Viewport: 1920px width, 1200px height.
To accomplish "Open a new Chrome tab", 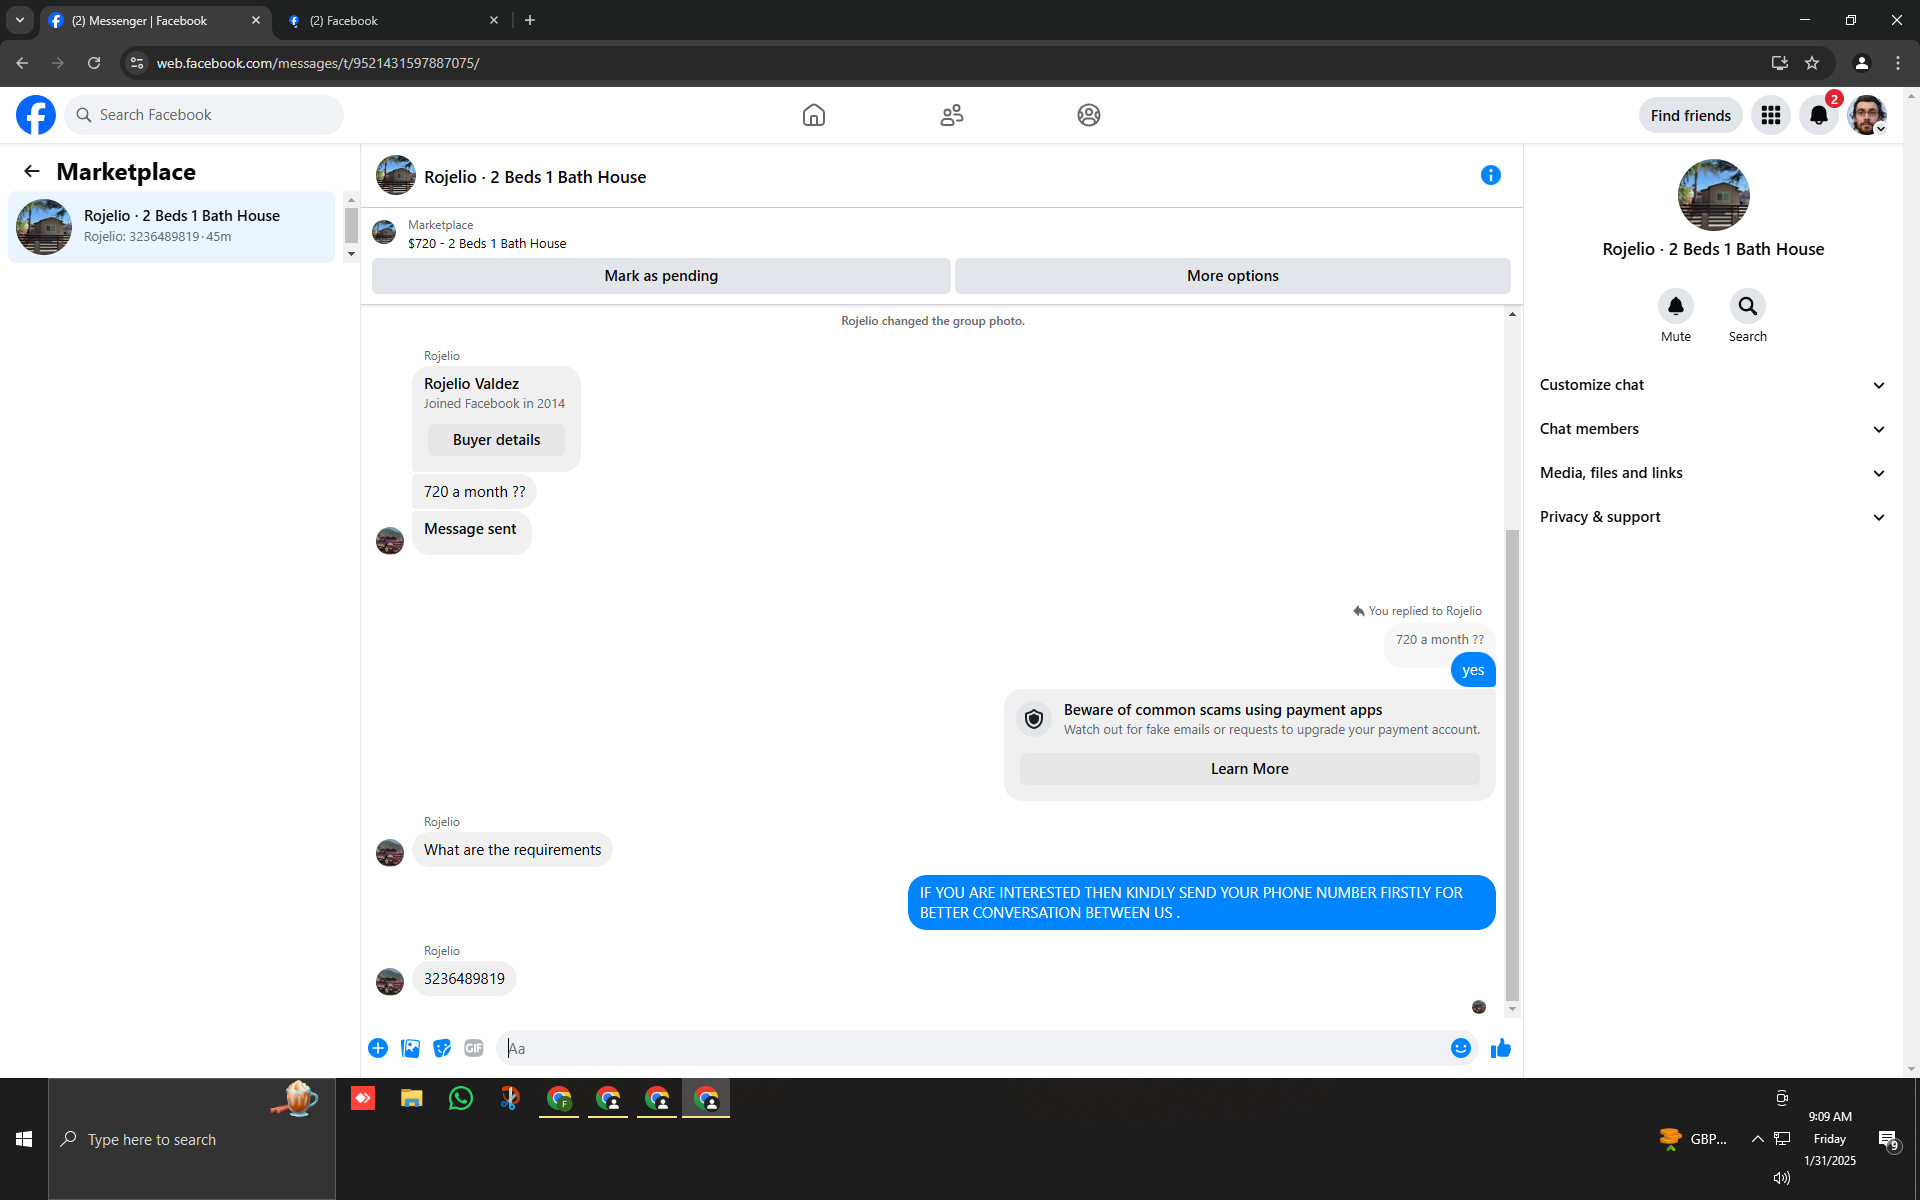I will point(530,20).
